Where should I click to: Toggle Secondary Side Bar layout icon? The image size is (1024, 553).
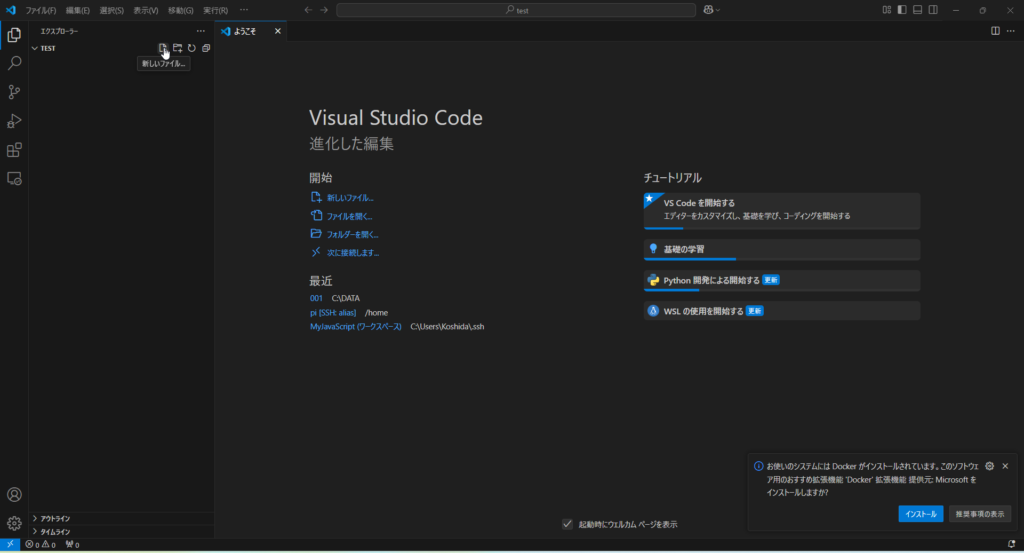(x=933, y=10)
